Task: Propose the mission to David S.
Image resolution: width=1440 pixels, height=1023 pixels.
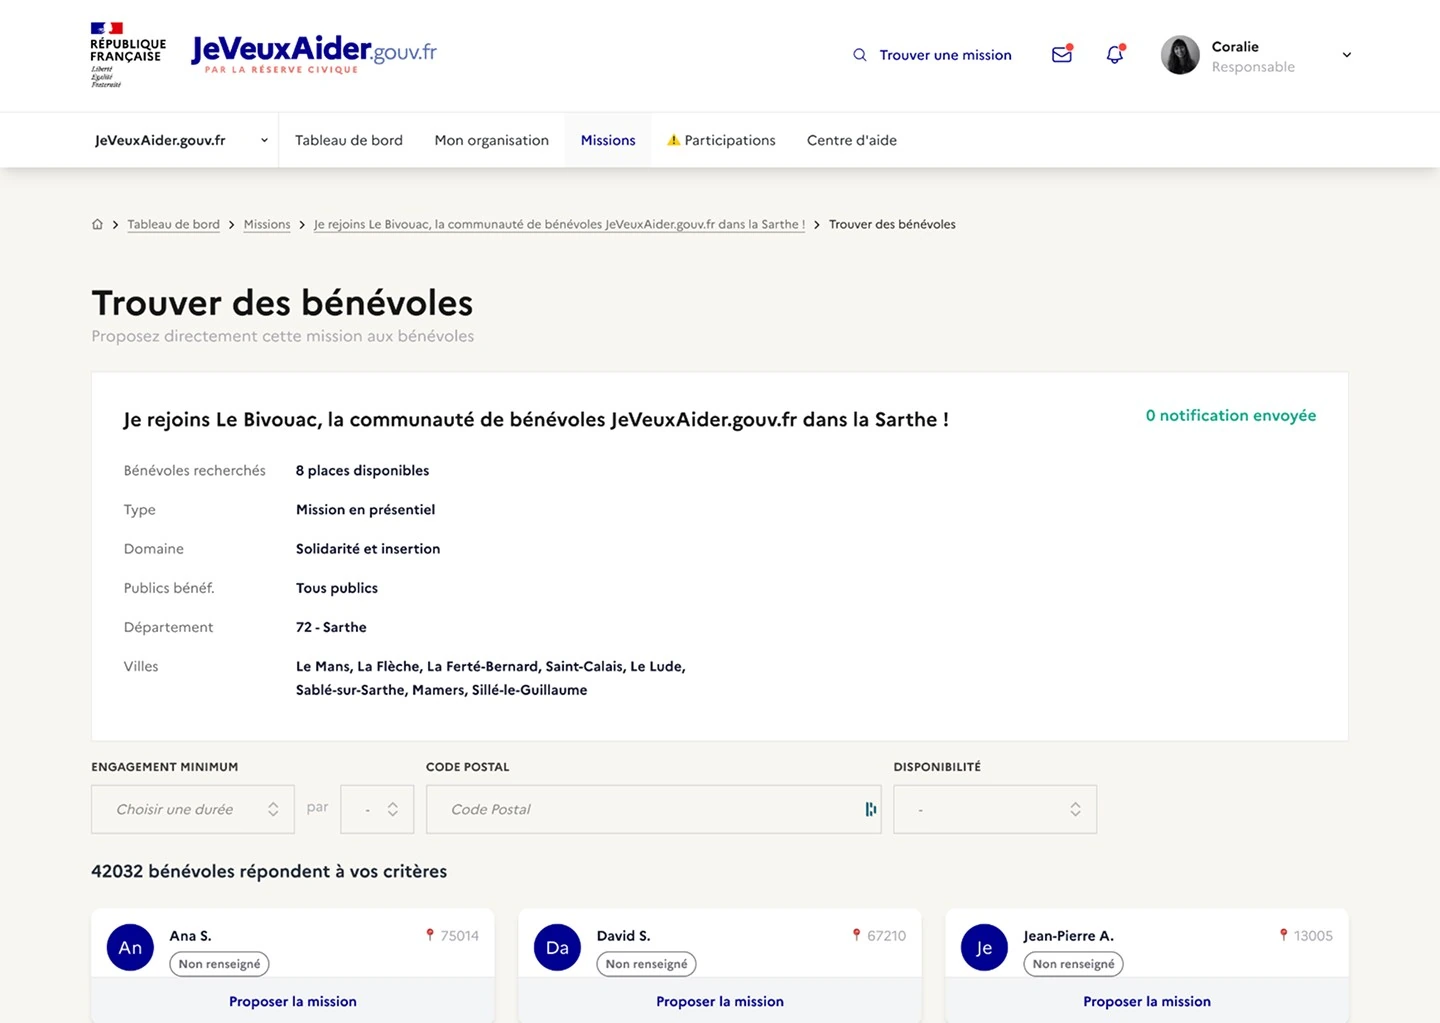Action: [x=720, y=1001]
